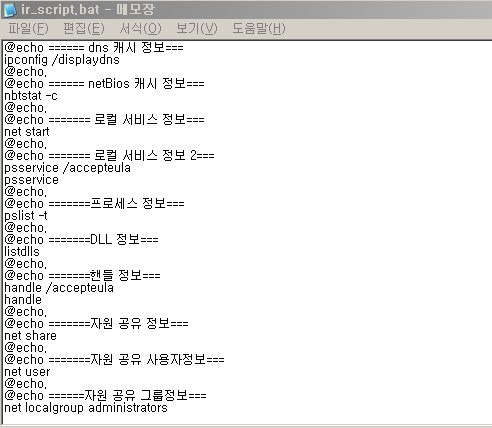Image resolution: width=492 pixels, height=428 pixels.
Task: Click the '핸들 정보===' echo line
Action: pos(82,276)
